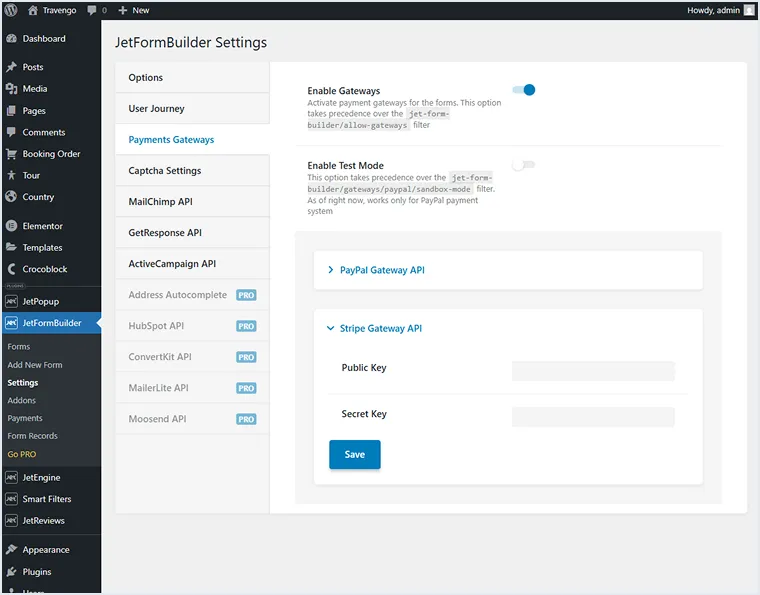The image size is (760, 595).
Task: Click the Elementor icon in the sidebar
Action: (x=11, y=226)
